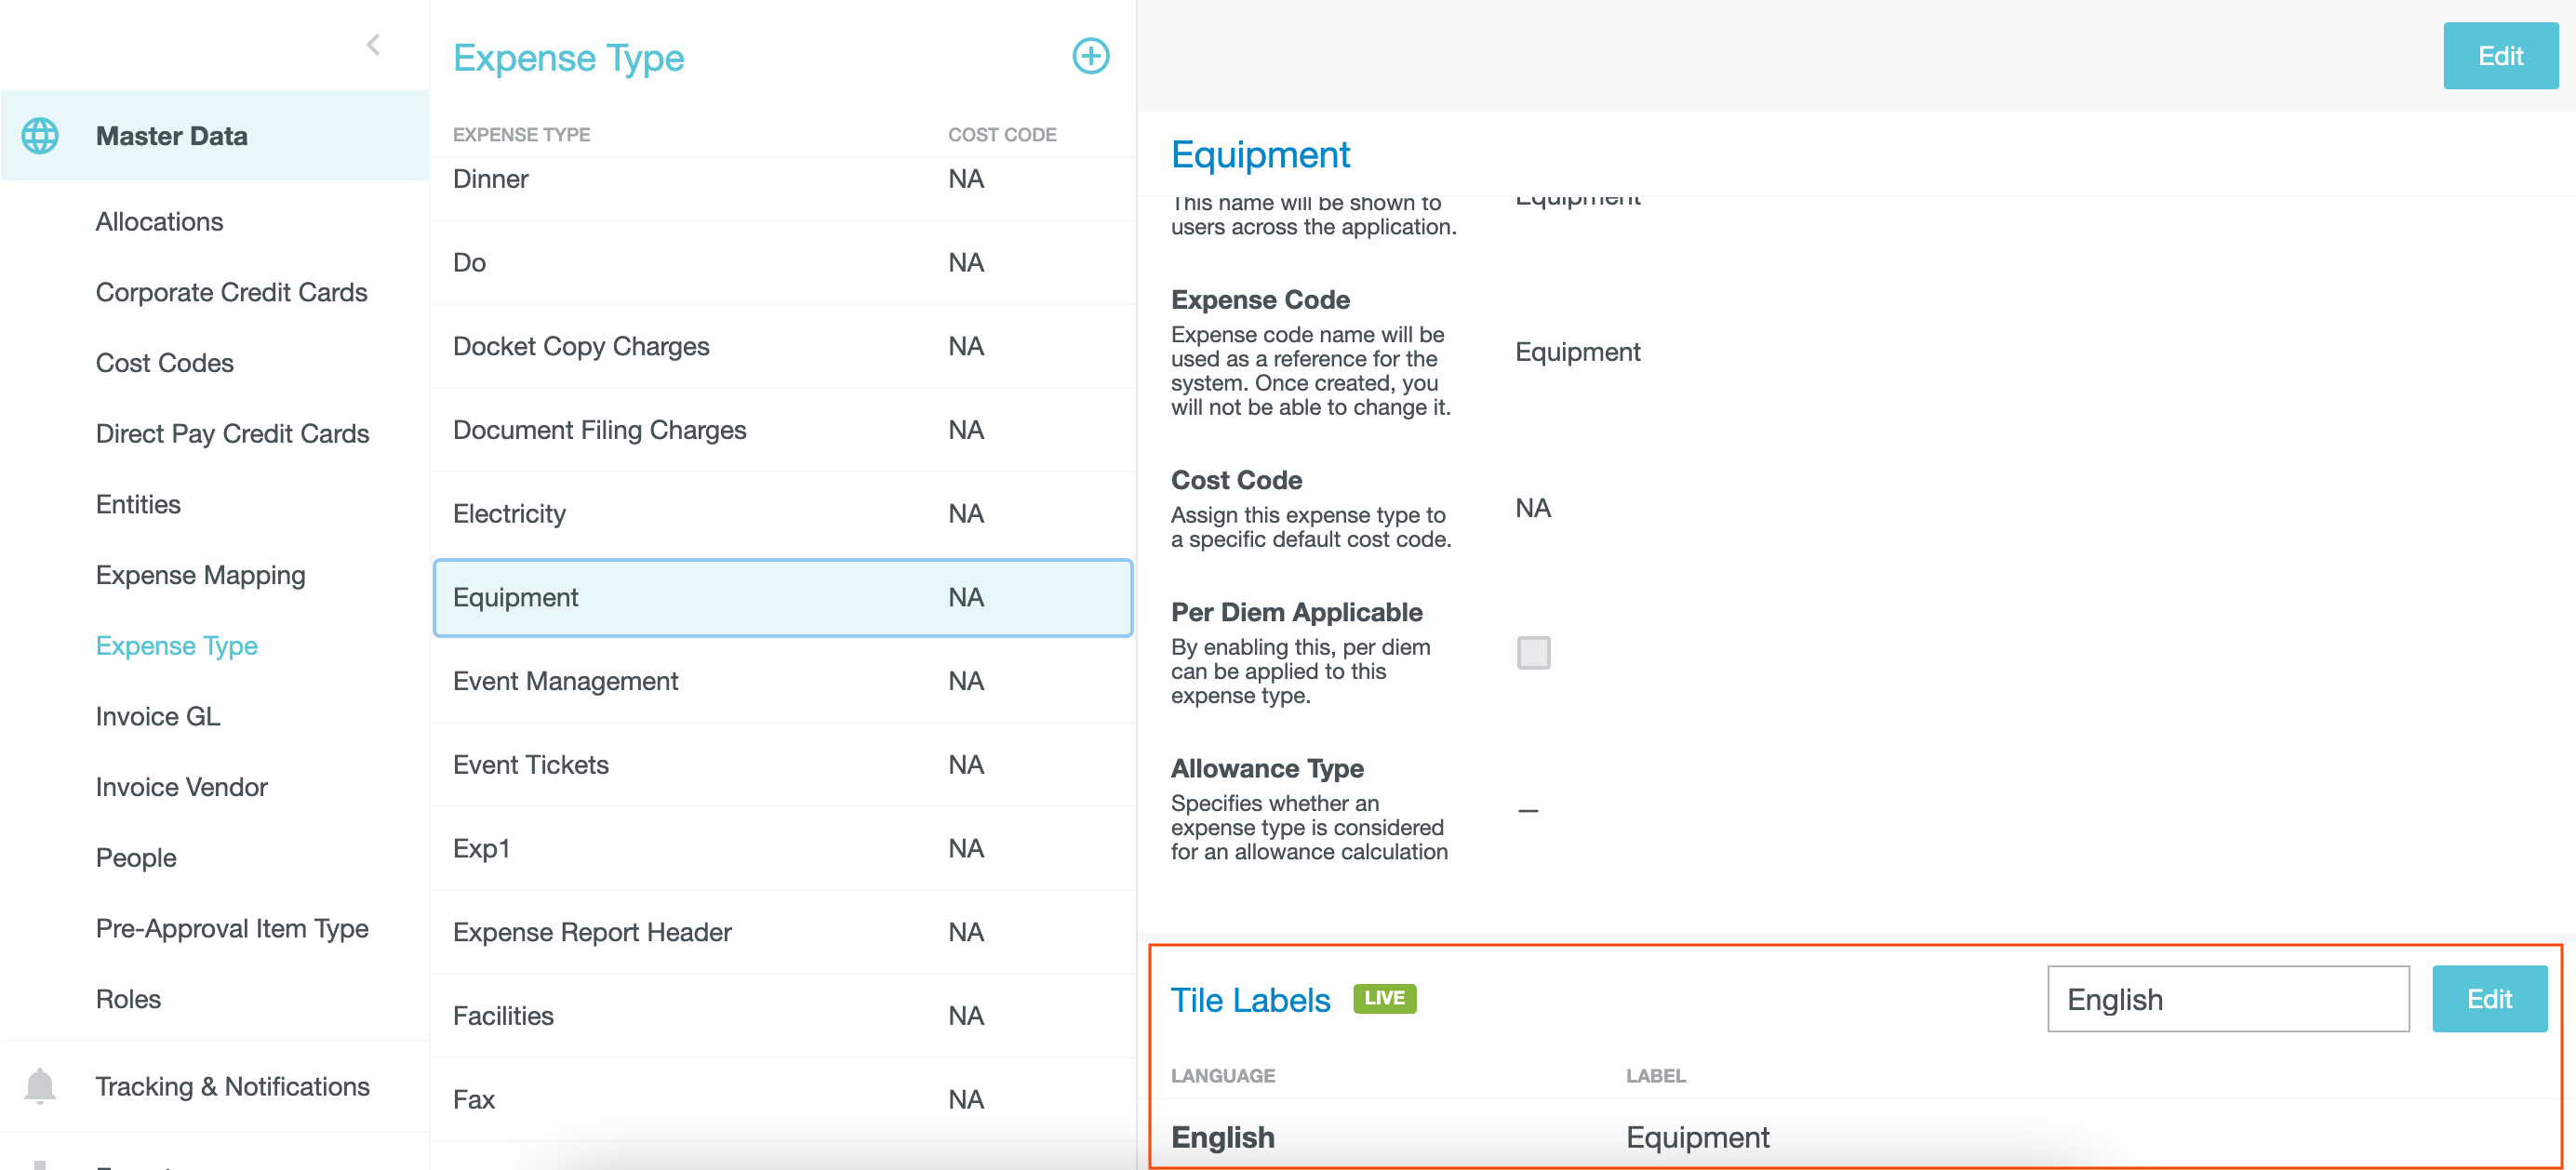Collapse the sidebar with the chevron arrow
Screen dimensions: 2576x1170
click(374, 45)
